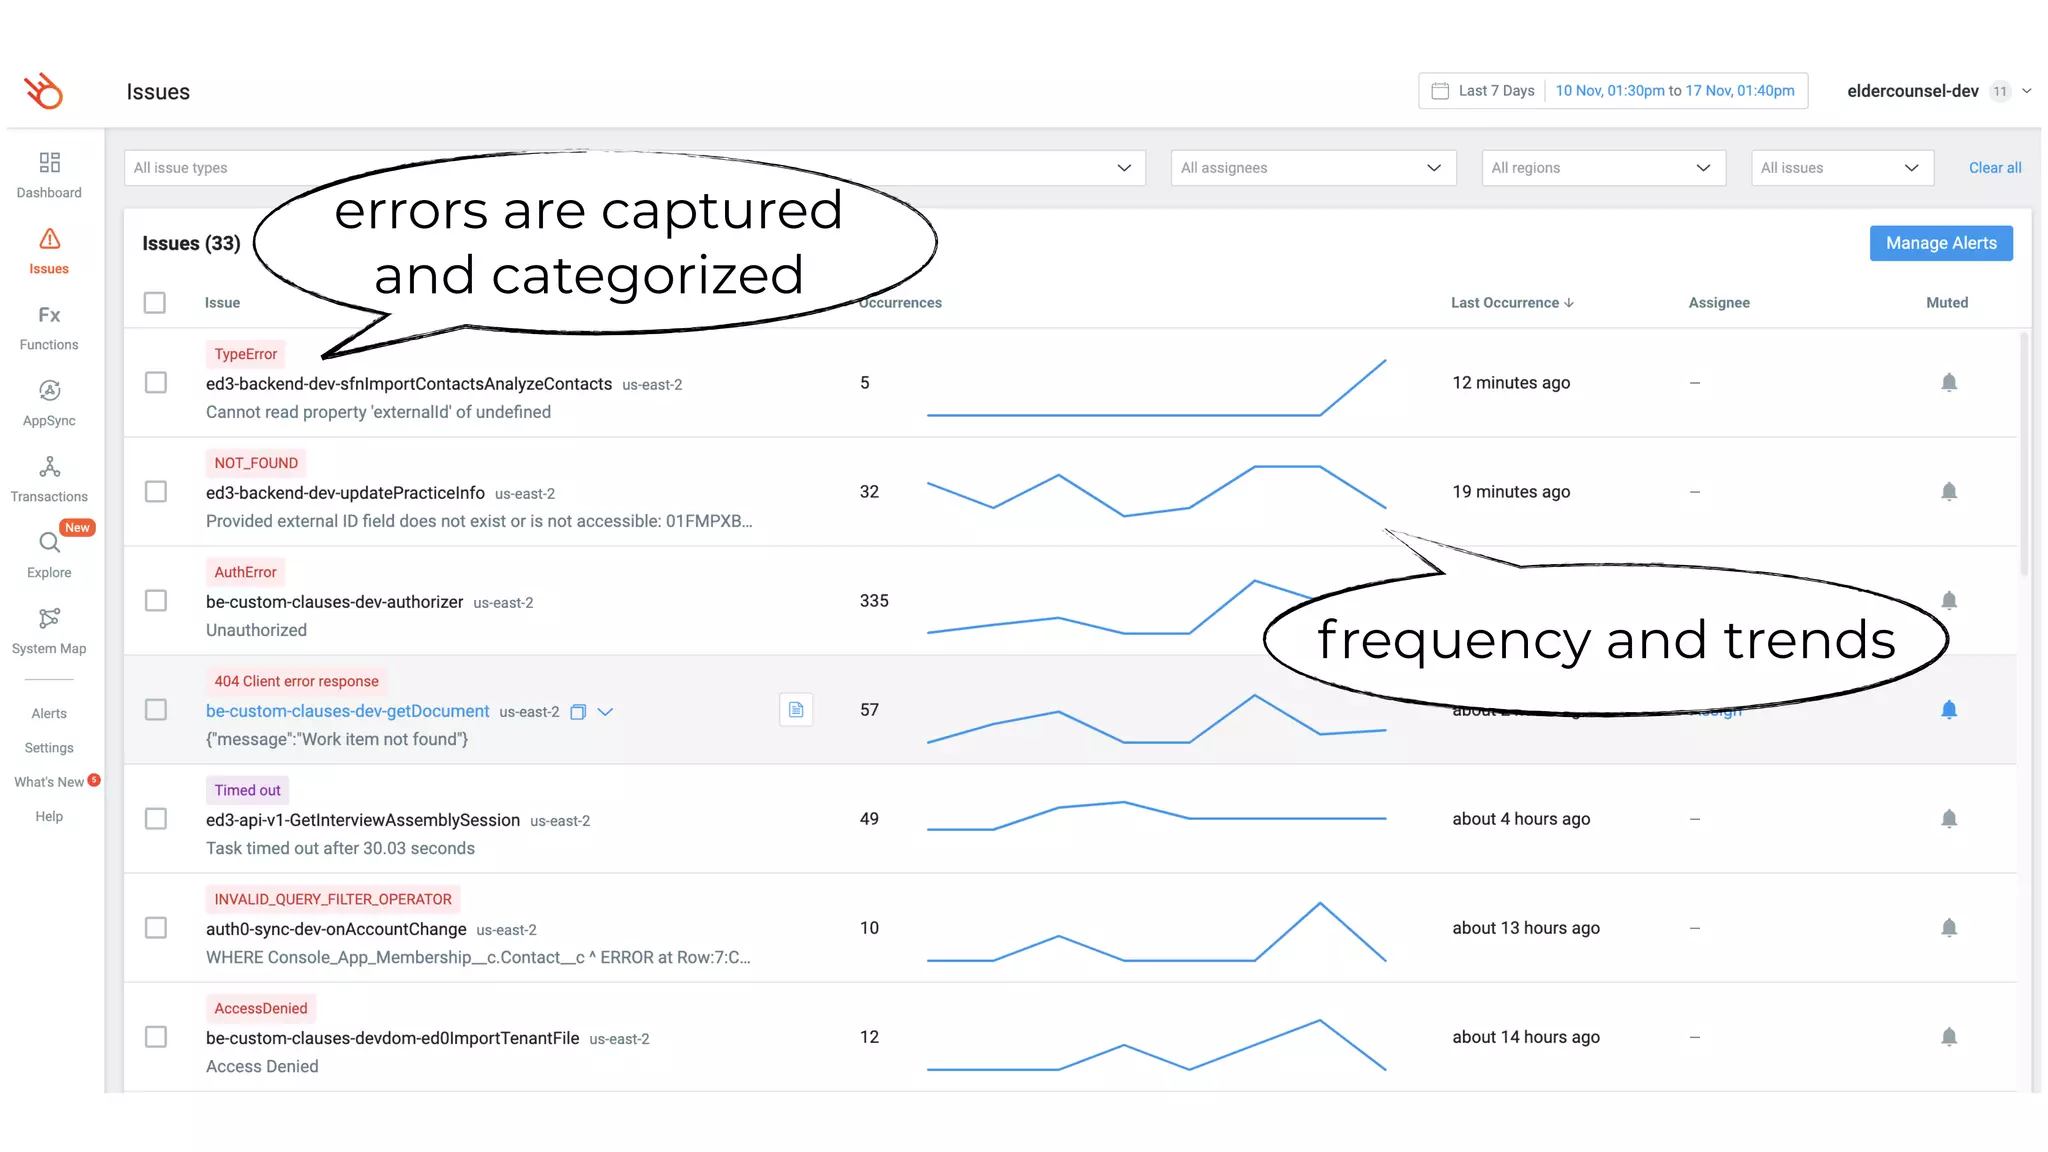This screenshot has height=1152, width=2048.
Task: Click the What's New notification badge
Action: click(94, 780)
